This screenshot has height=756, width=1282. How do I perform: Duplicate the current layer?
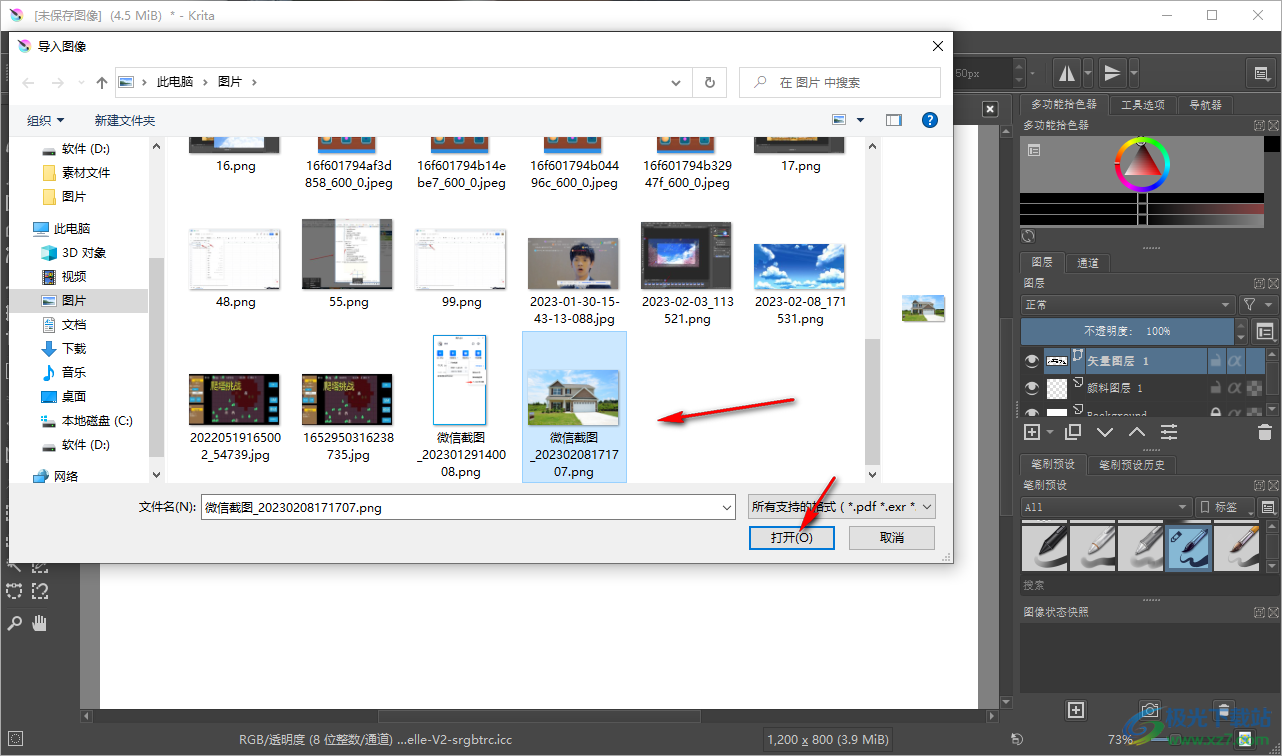pyautogui.click(x=1073, y=432)
